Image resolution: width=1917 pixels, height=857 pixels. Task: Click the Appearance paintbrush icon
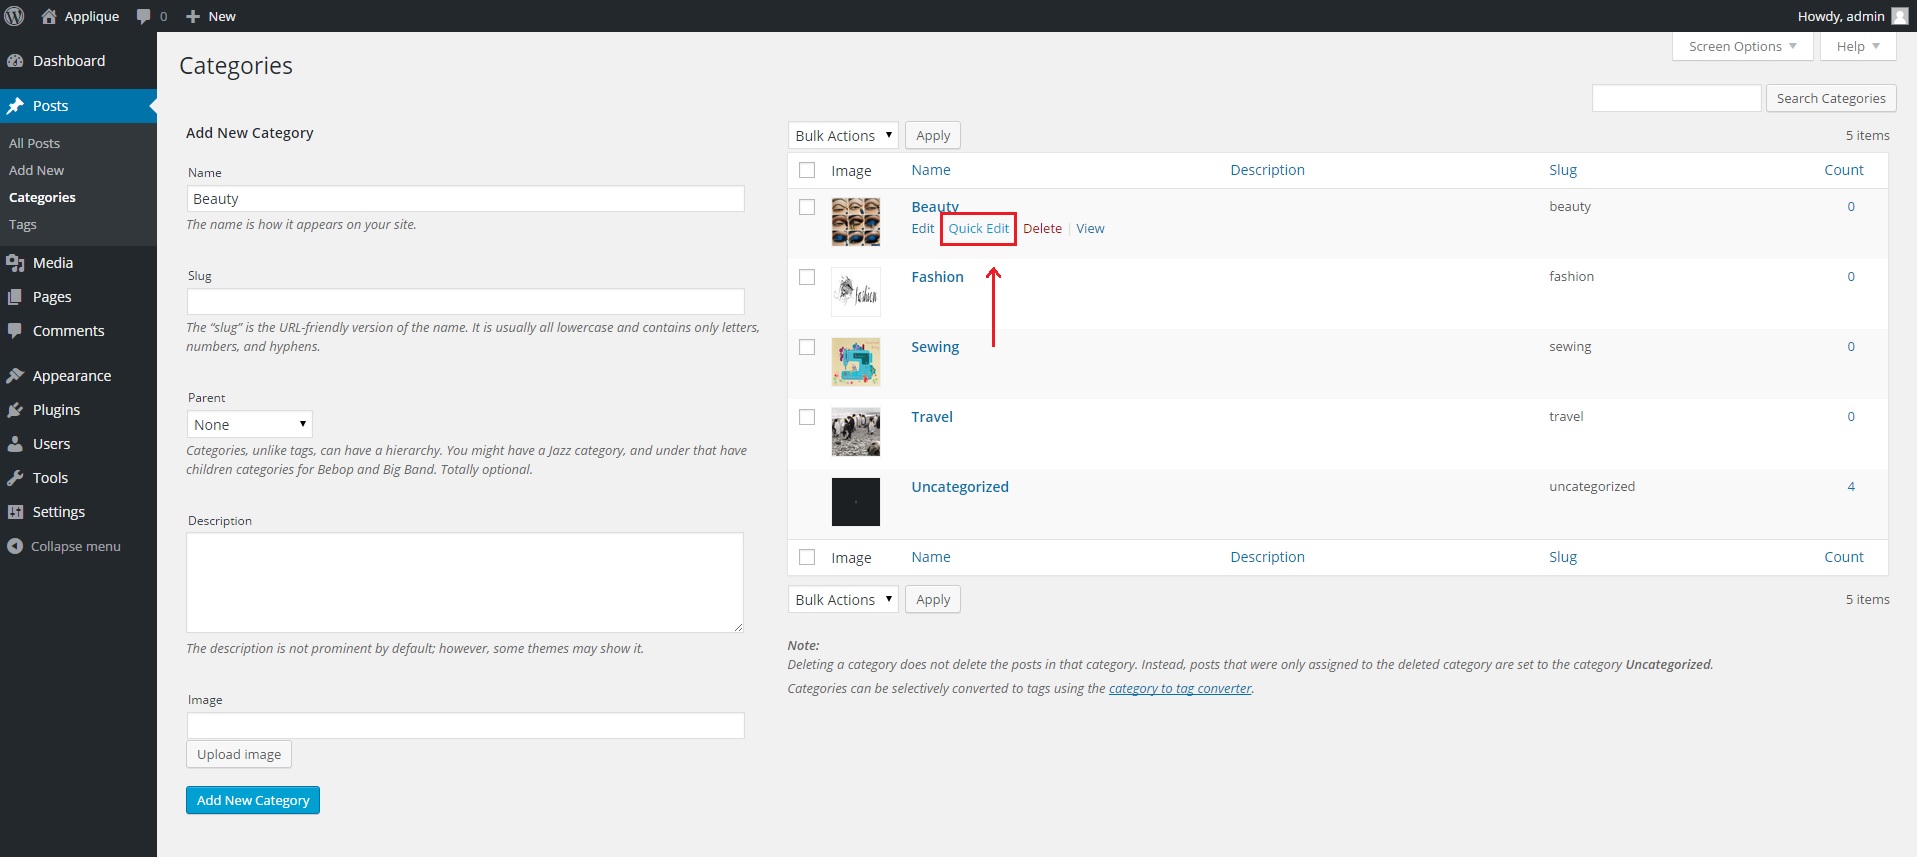[15, 376]
